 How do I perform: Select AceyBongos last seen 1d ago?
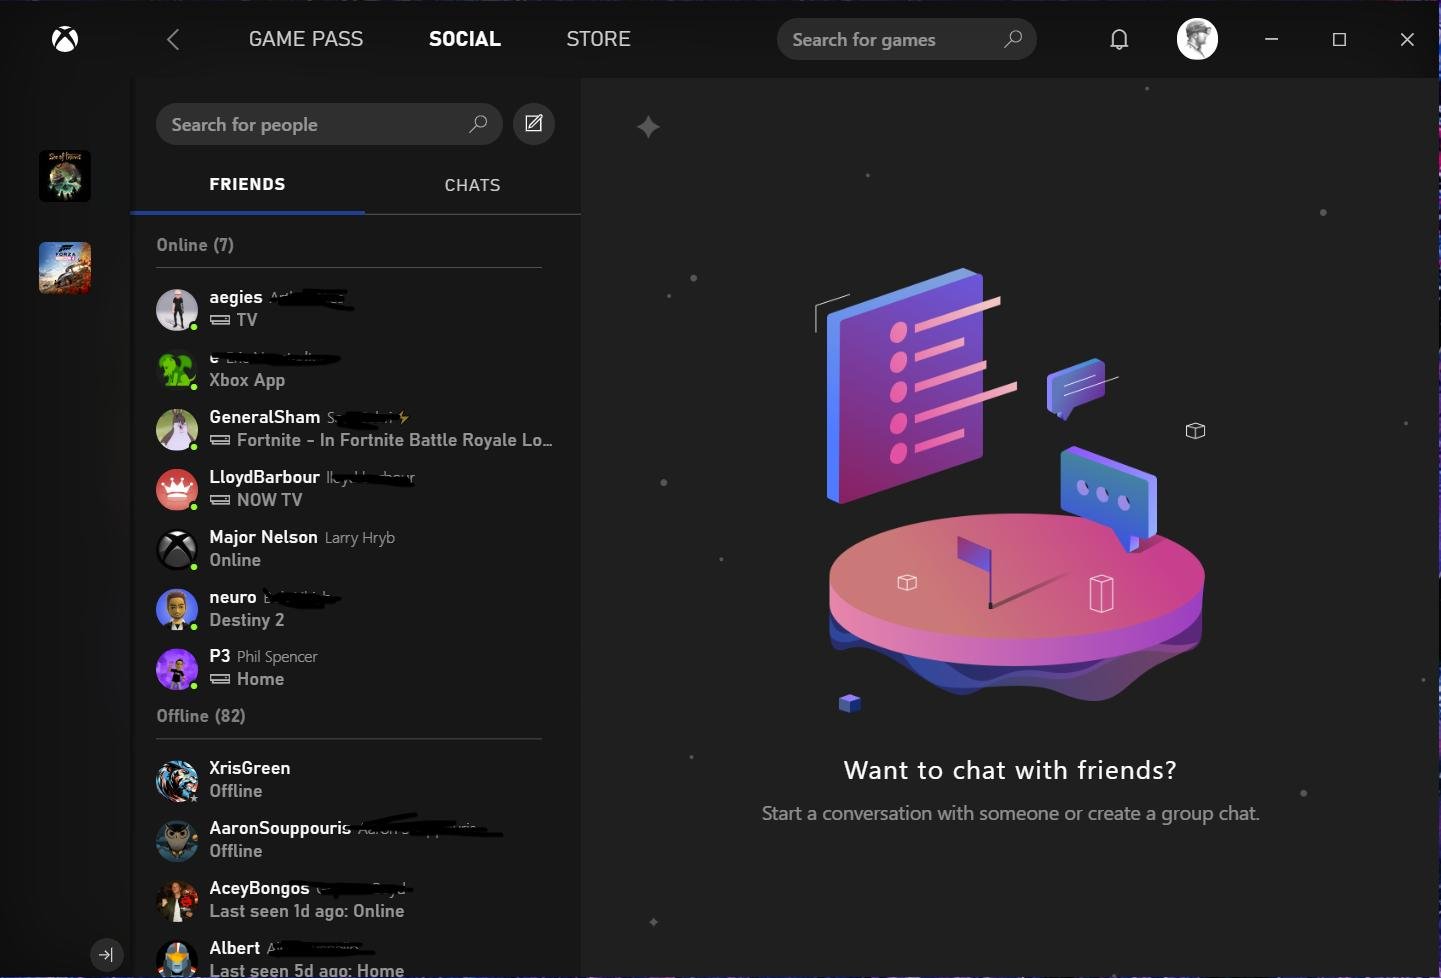[355, 900]
